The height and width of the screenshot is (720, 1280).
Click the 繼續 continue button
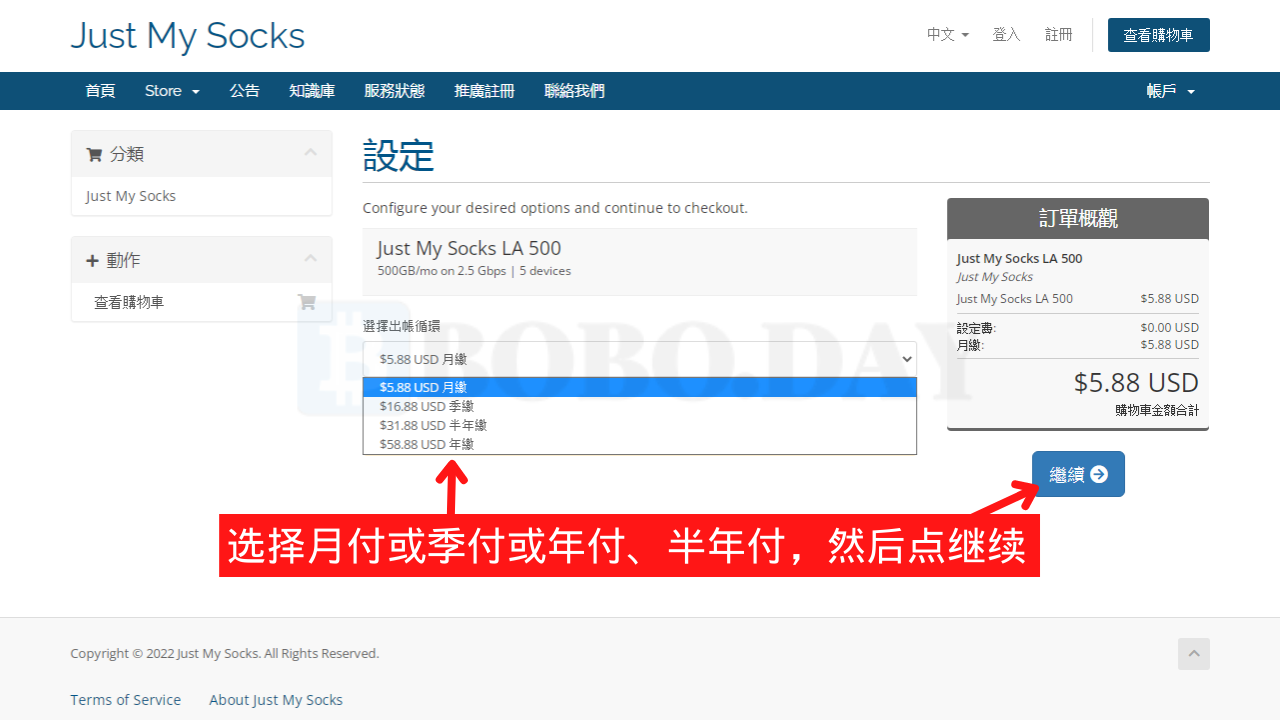[x=1078, y=474]
